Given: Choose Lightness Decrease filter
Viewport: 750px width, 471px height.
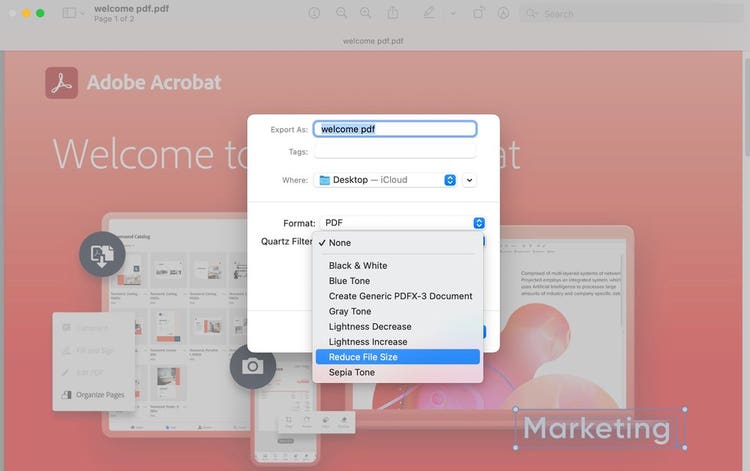Looking at the screenshot, I should pos(397,327).
